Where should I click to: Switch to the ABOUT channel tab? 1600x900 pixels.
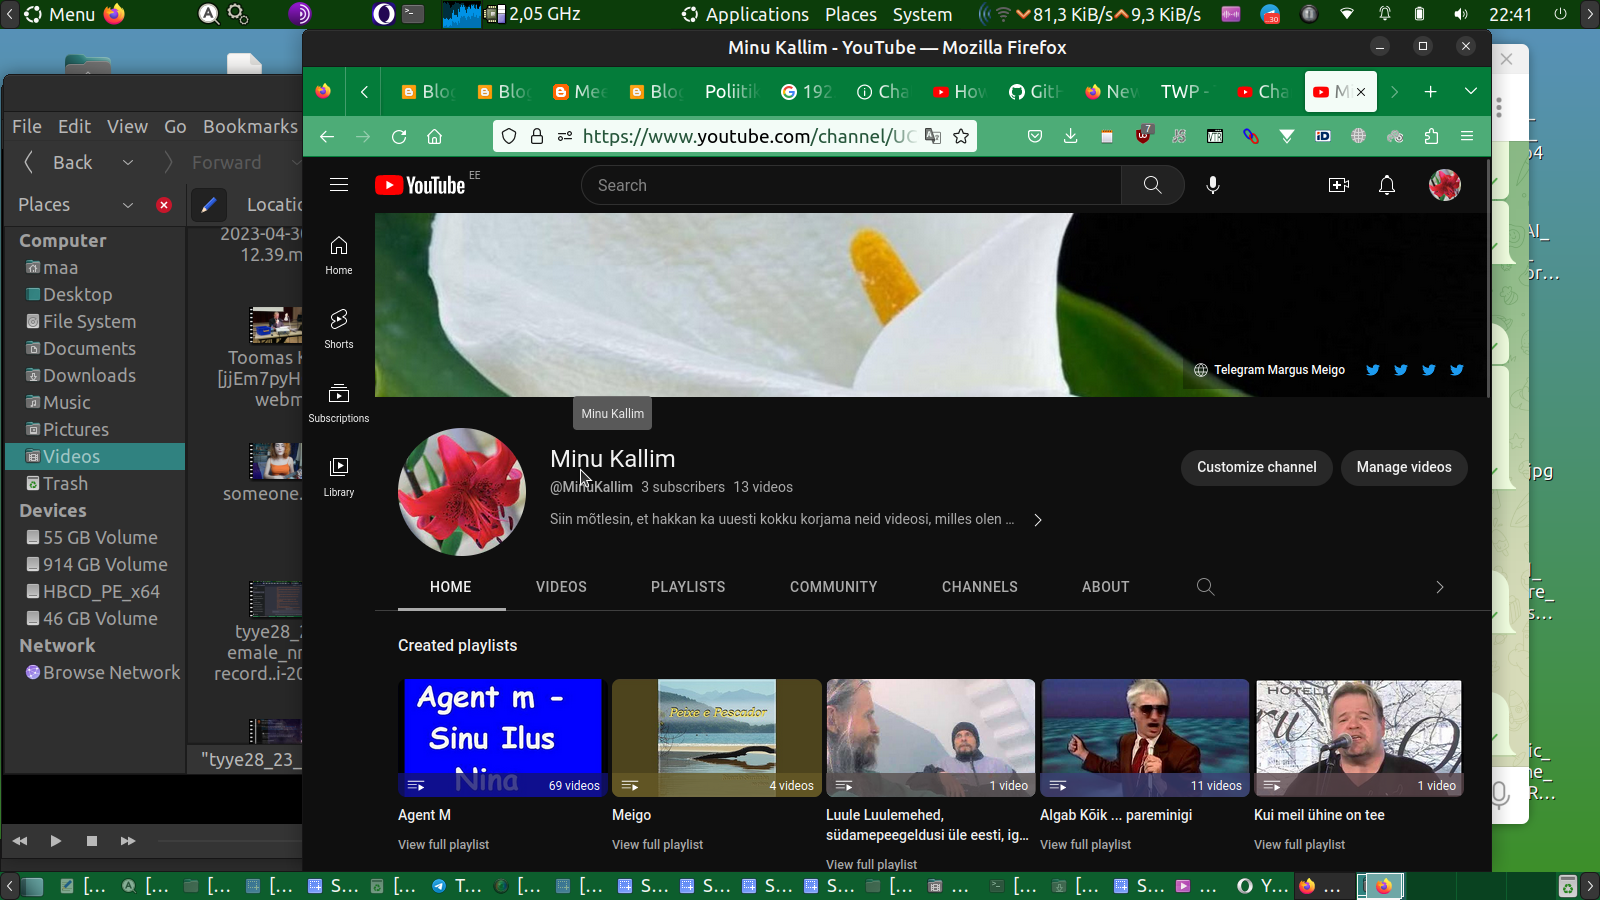[1106, 587]
